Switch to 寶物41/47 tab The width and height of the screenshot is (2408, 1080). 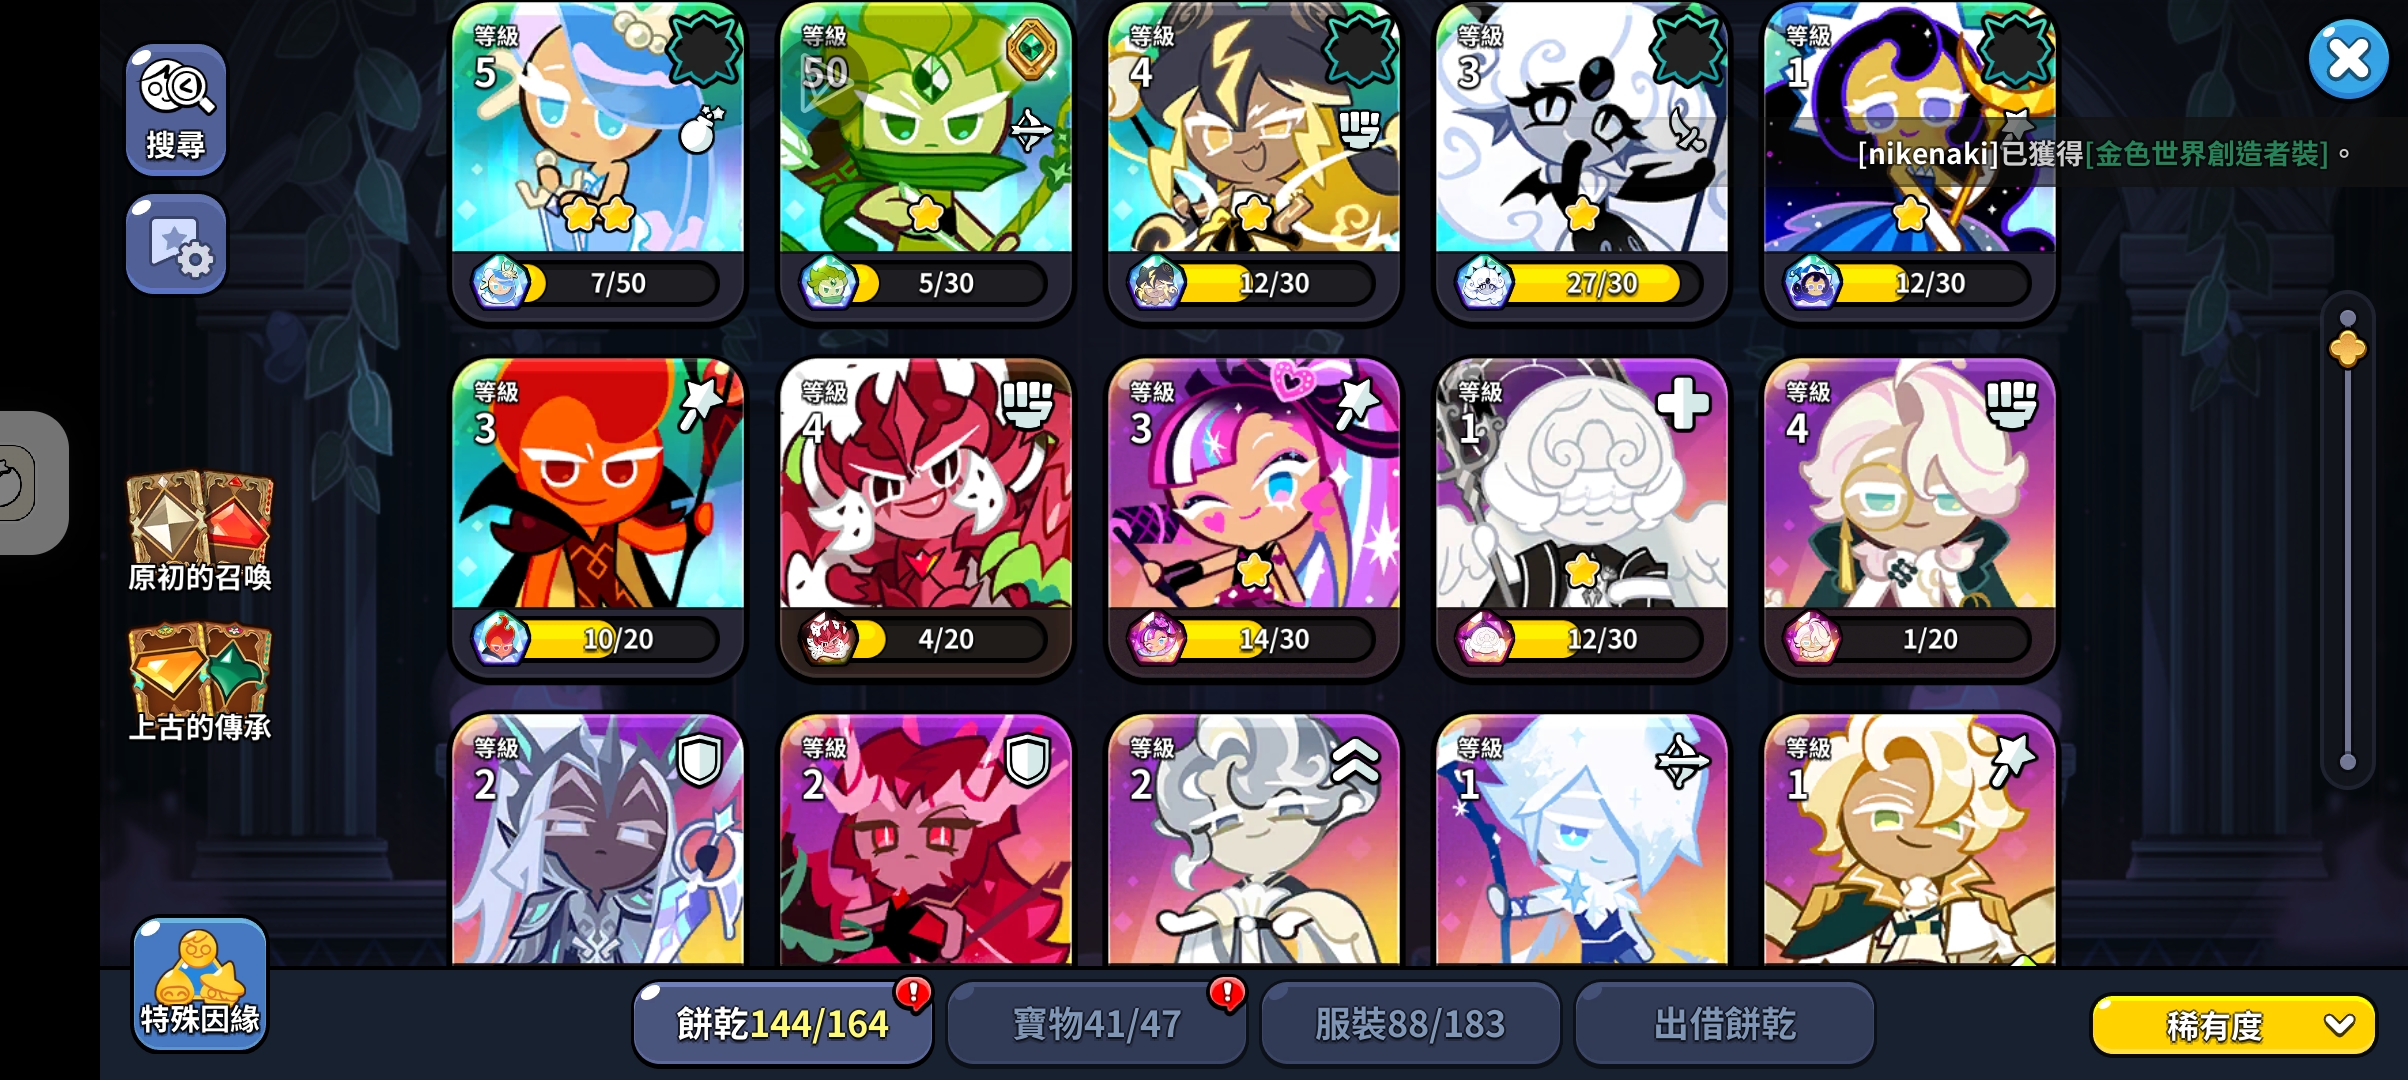pos(1097,1024)
